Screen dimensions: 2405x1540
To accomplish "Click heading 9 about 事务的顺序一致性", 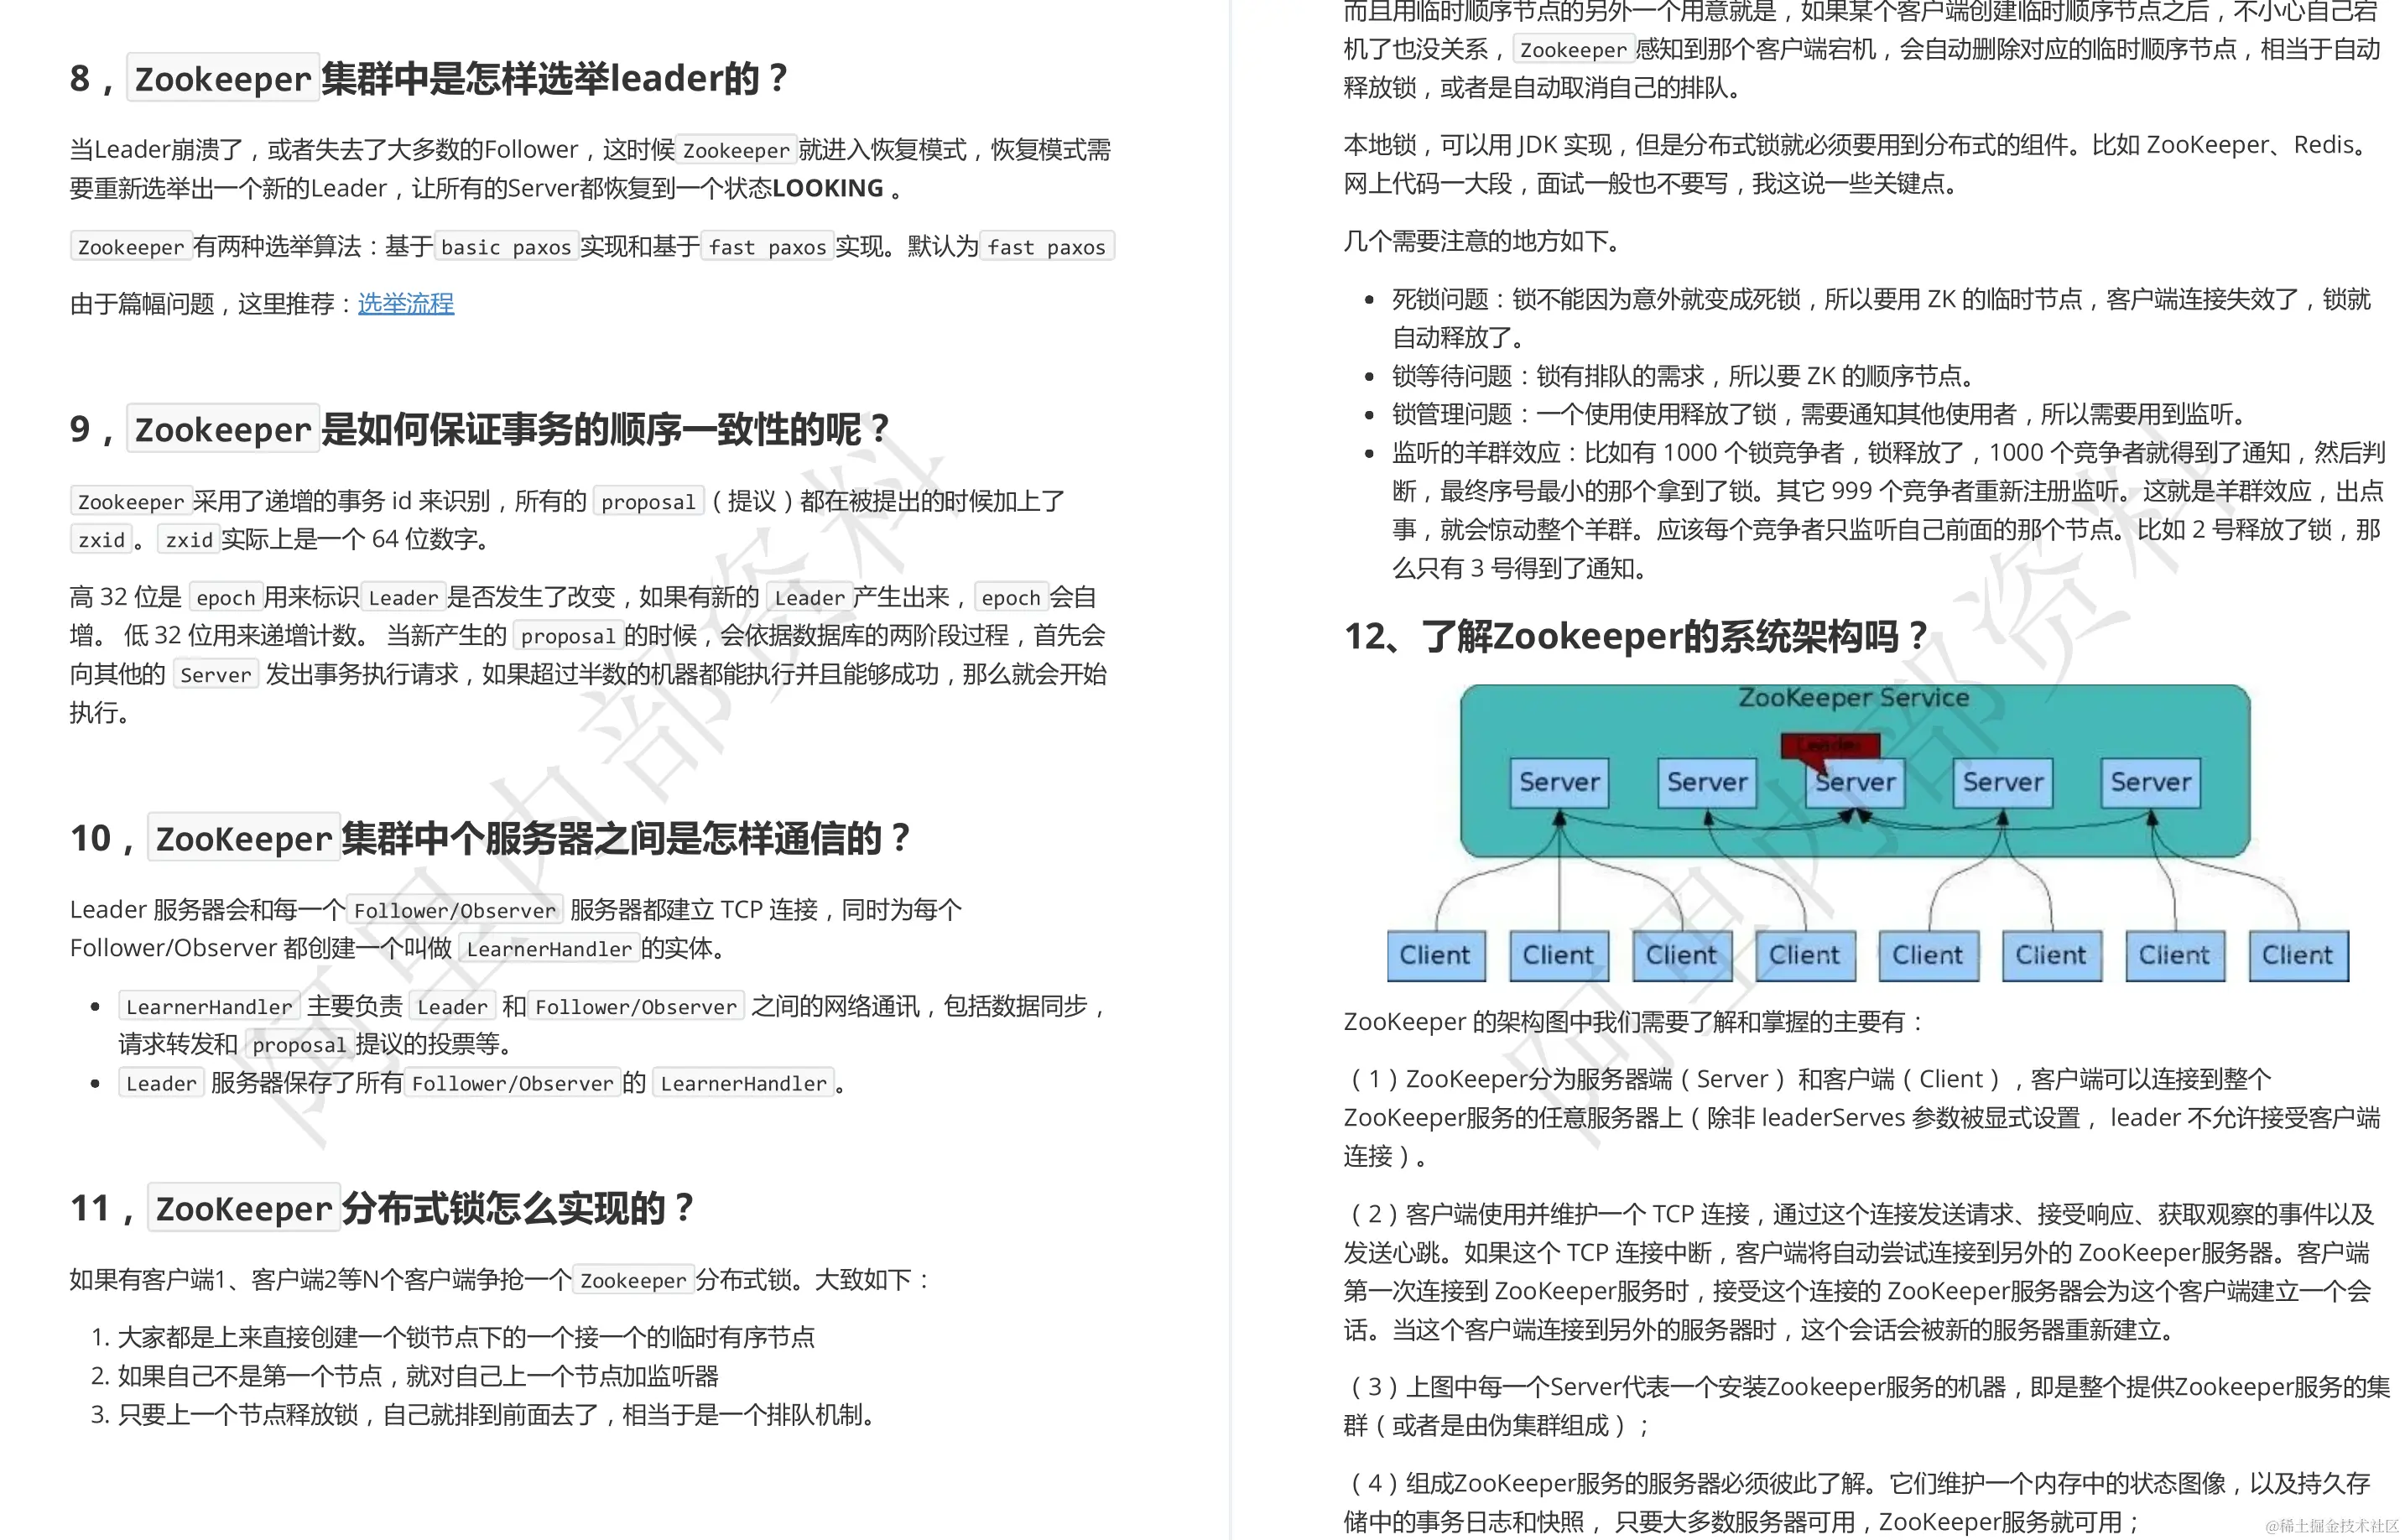I will click(479, 429).
